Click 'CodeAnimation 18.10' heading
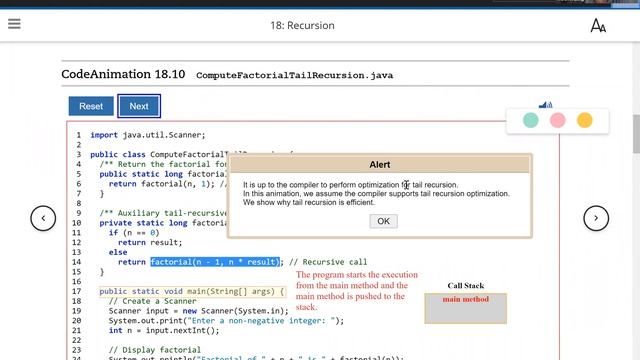Screen dimensions: 640x360 coord(123,74)
